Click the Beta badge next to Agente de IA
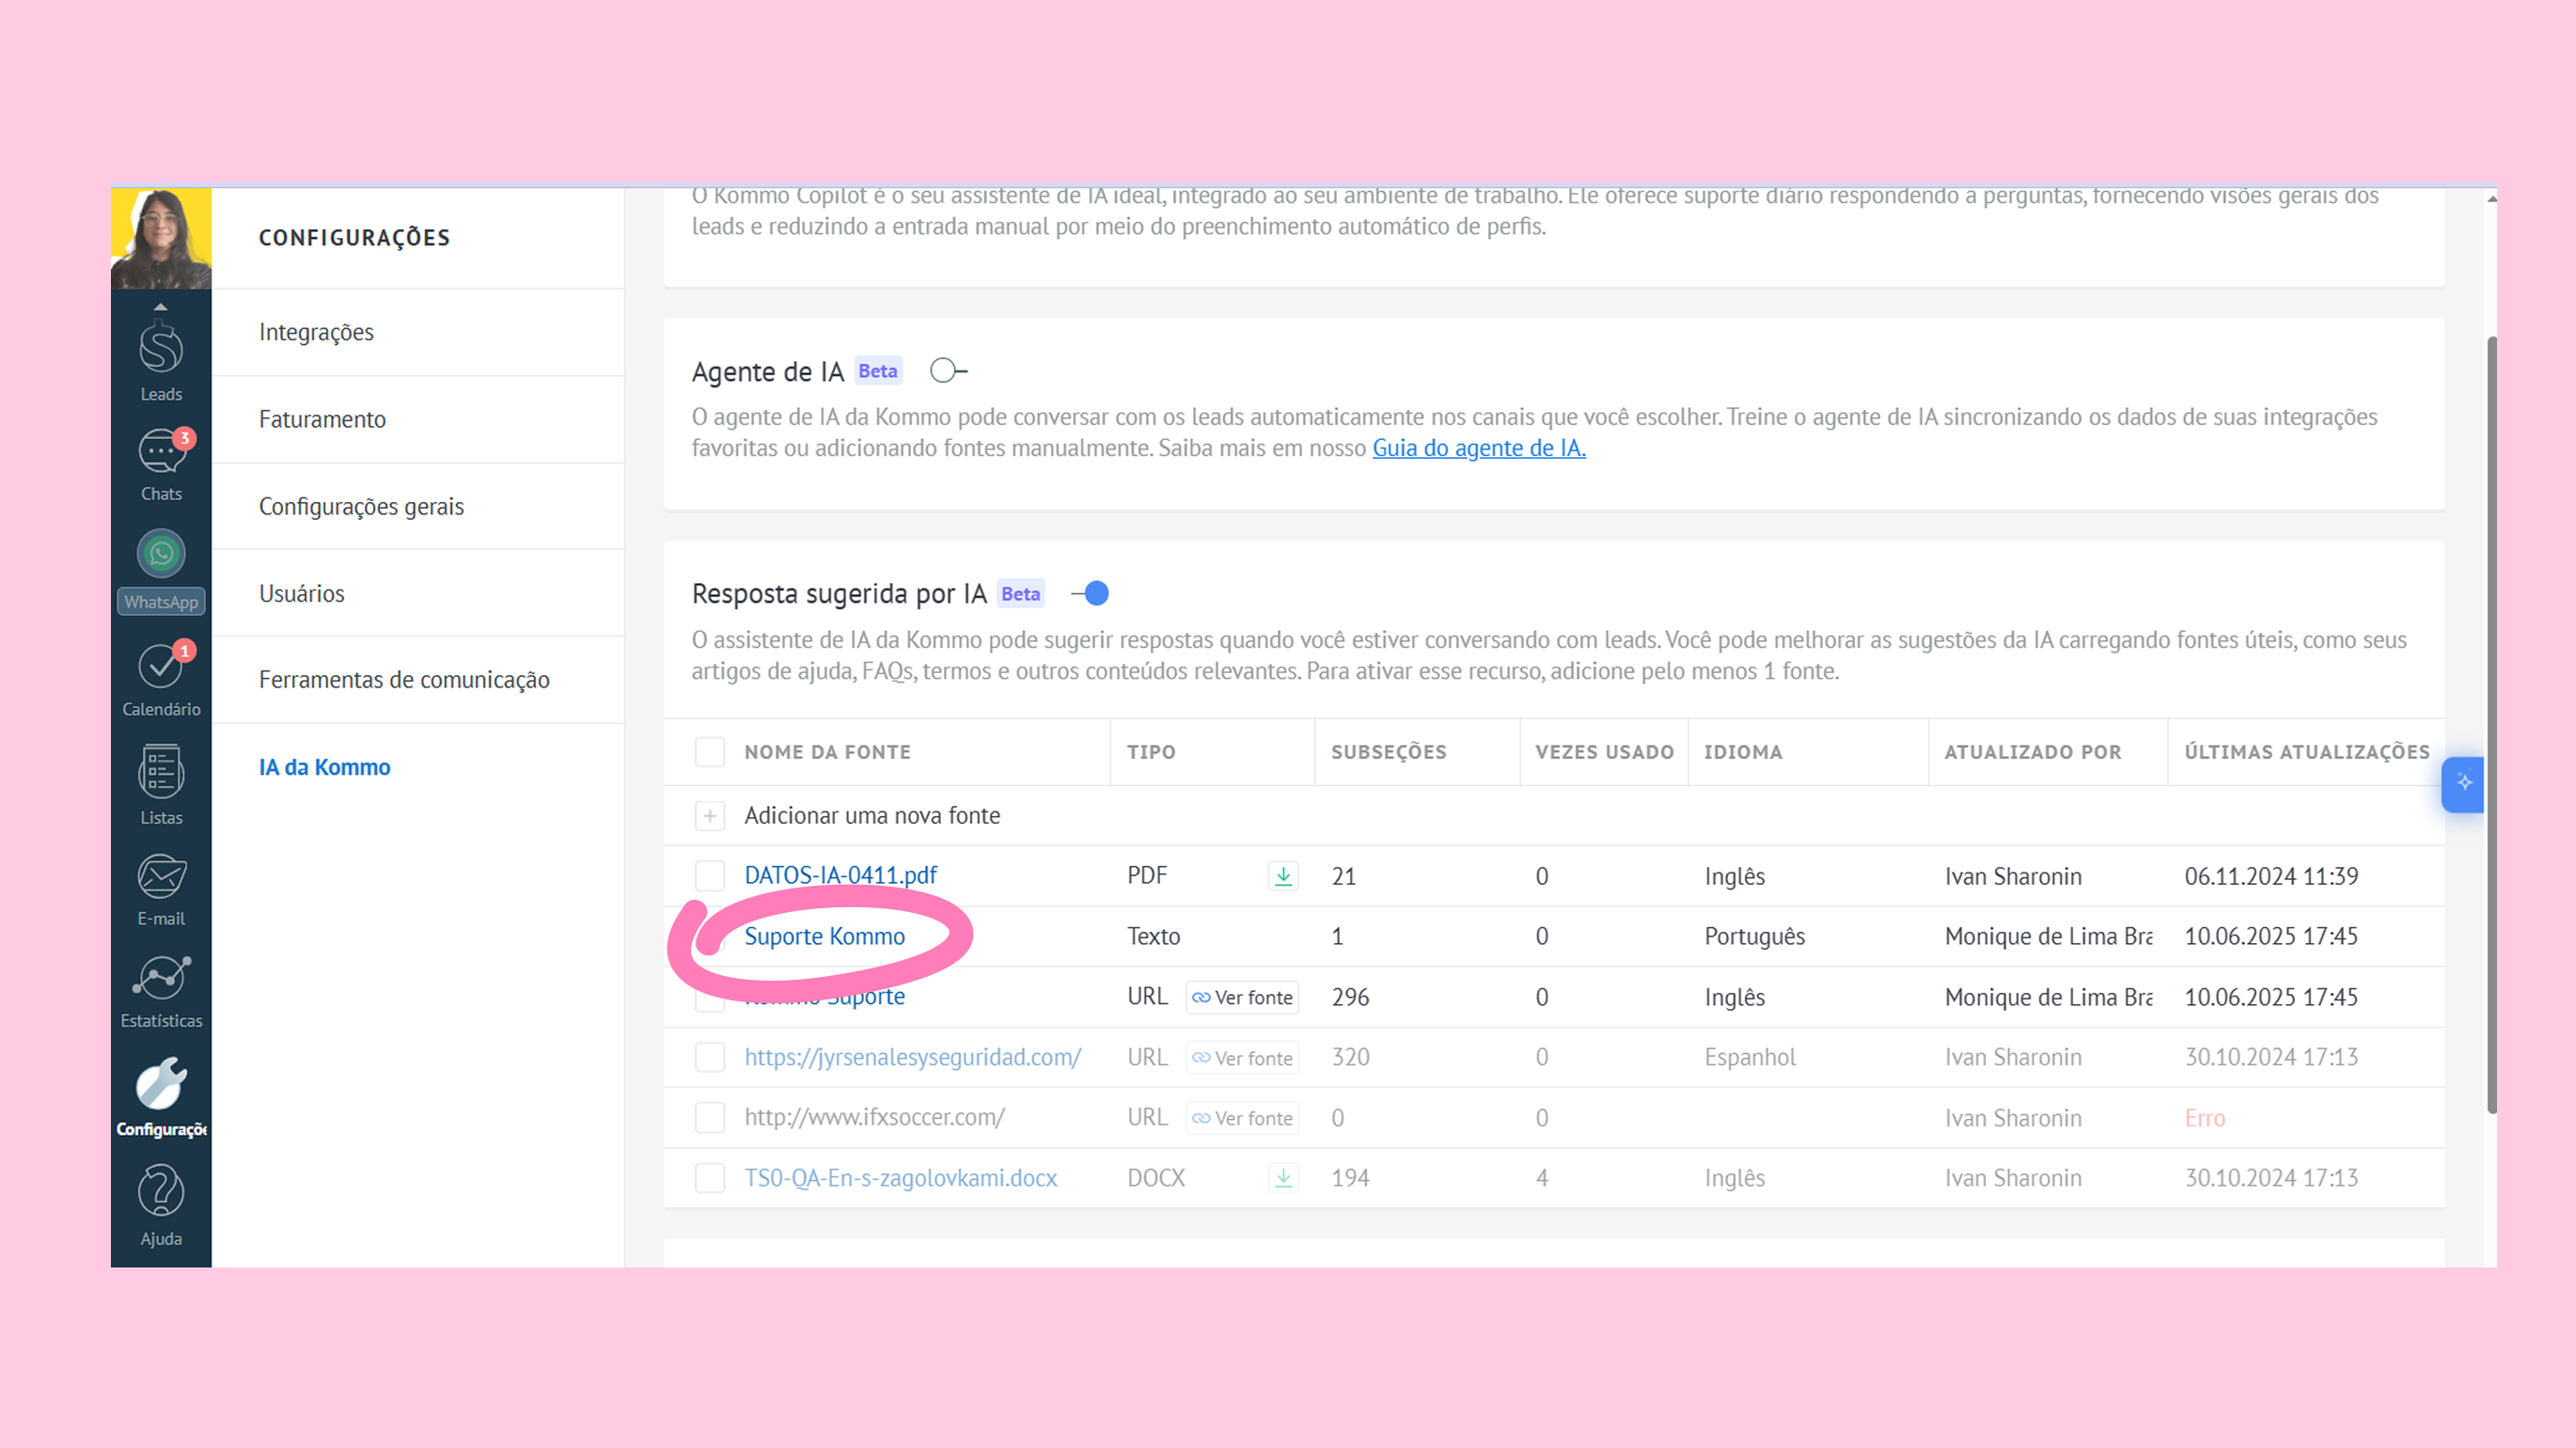2576x1448 pixels. pyautogui.click(x=877, y=371)
